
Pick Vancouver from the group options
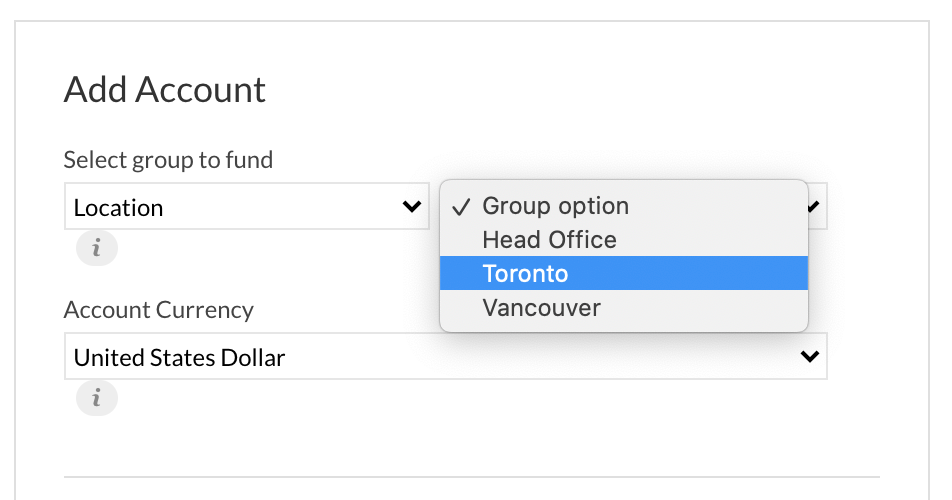624,308
